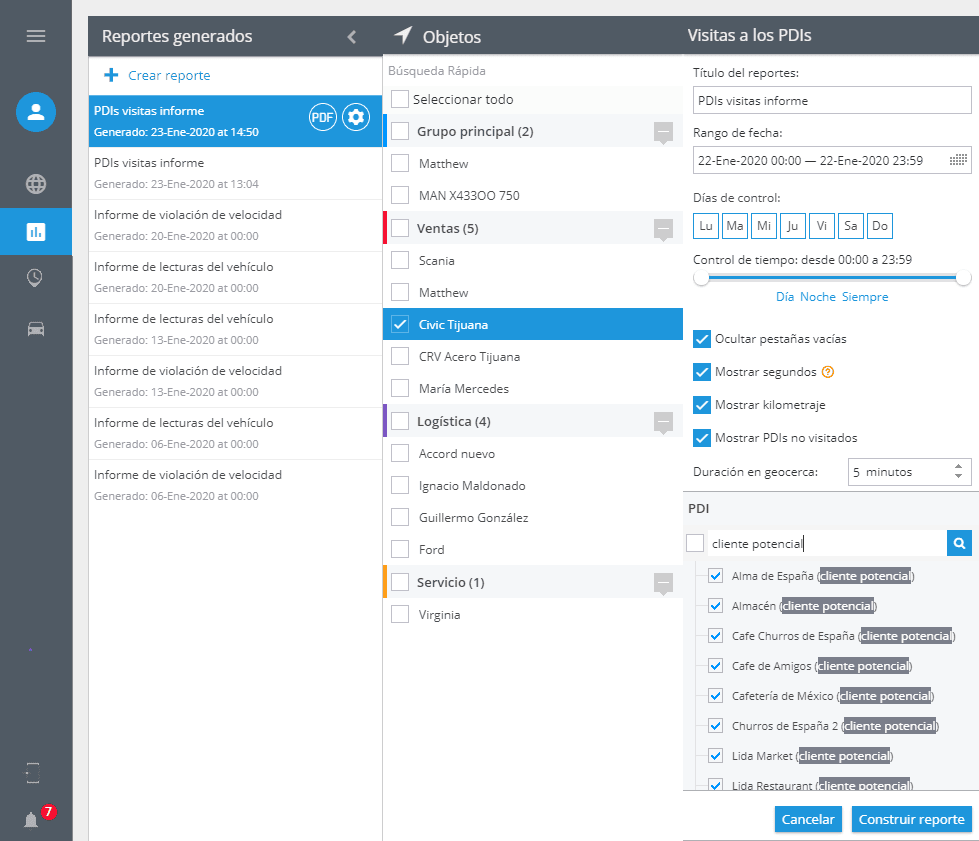Screen dimensions: 979x841
Task: Click the PDI search magnifier button
Action: (x=959, y=543)
